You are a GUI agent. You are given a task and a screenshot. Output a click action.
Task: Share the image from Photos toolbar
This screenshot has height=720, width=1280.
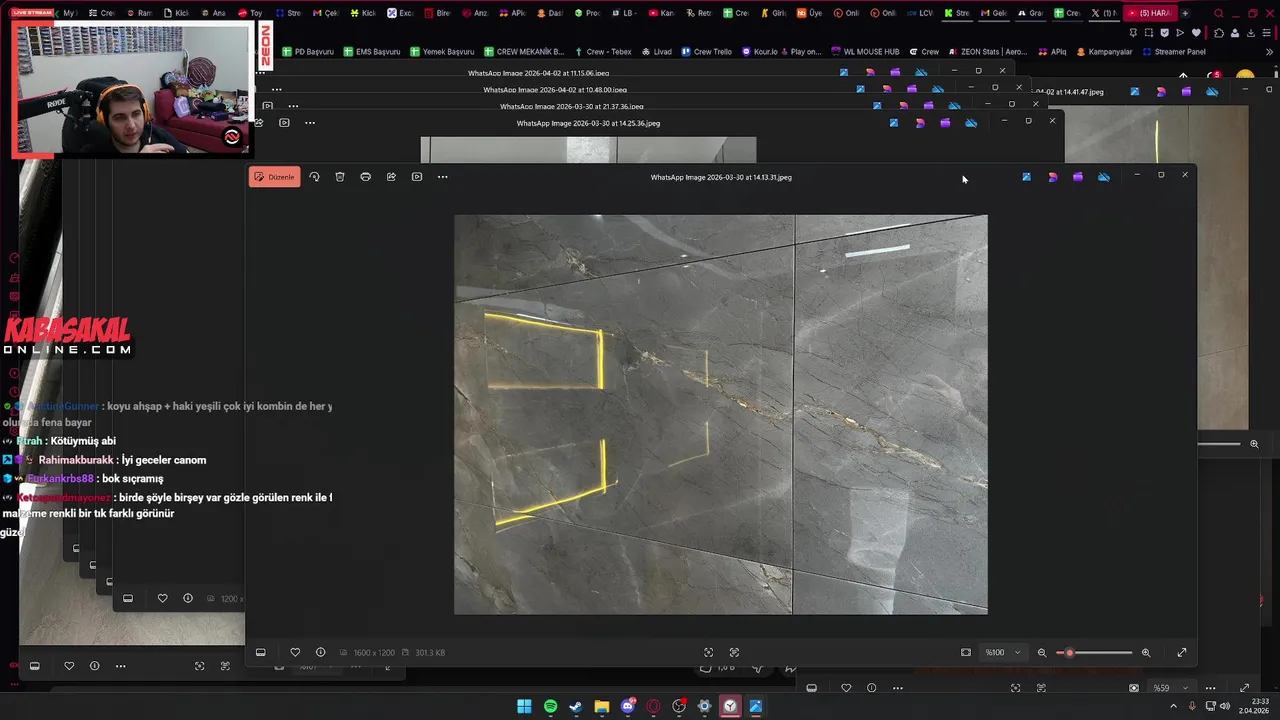(x=391, y=177)
